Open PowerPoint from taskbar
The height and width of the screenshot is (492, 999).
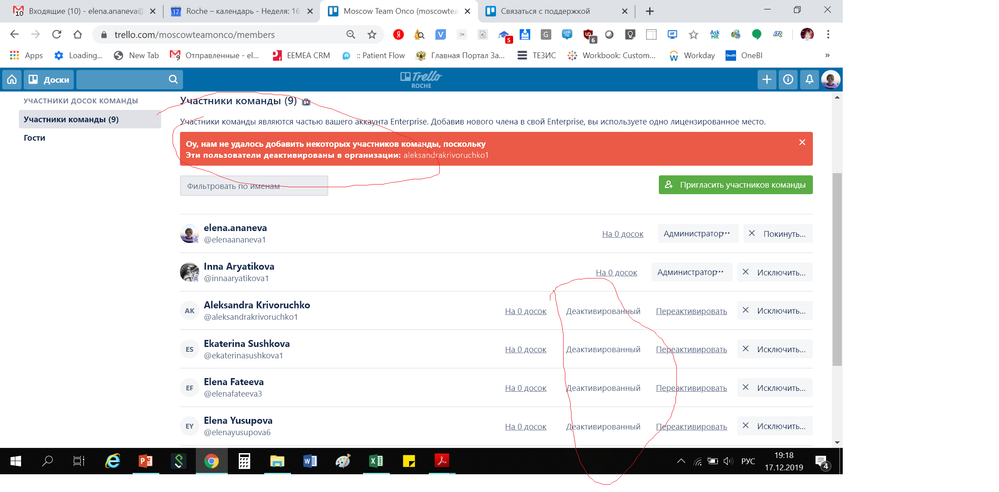pyautogui.click(x=146, y=461)
